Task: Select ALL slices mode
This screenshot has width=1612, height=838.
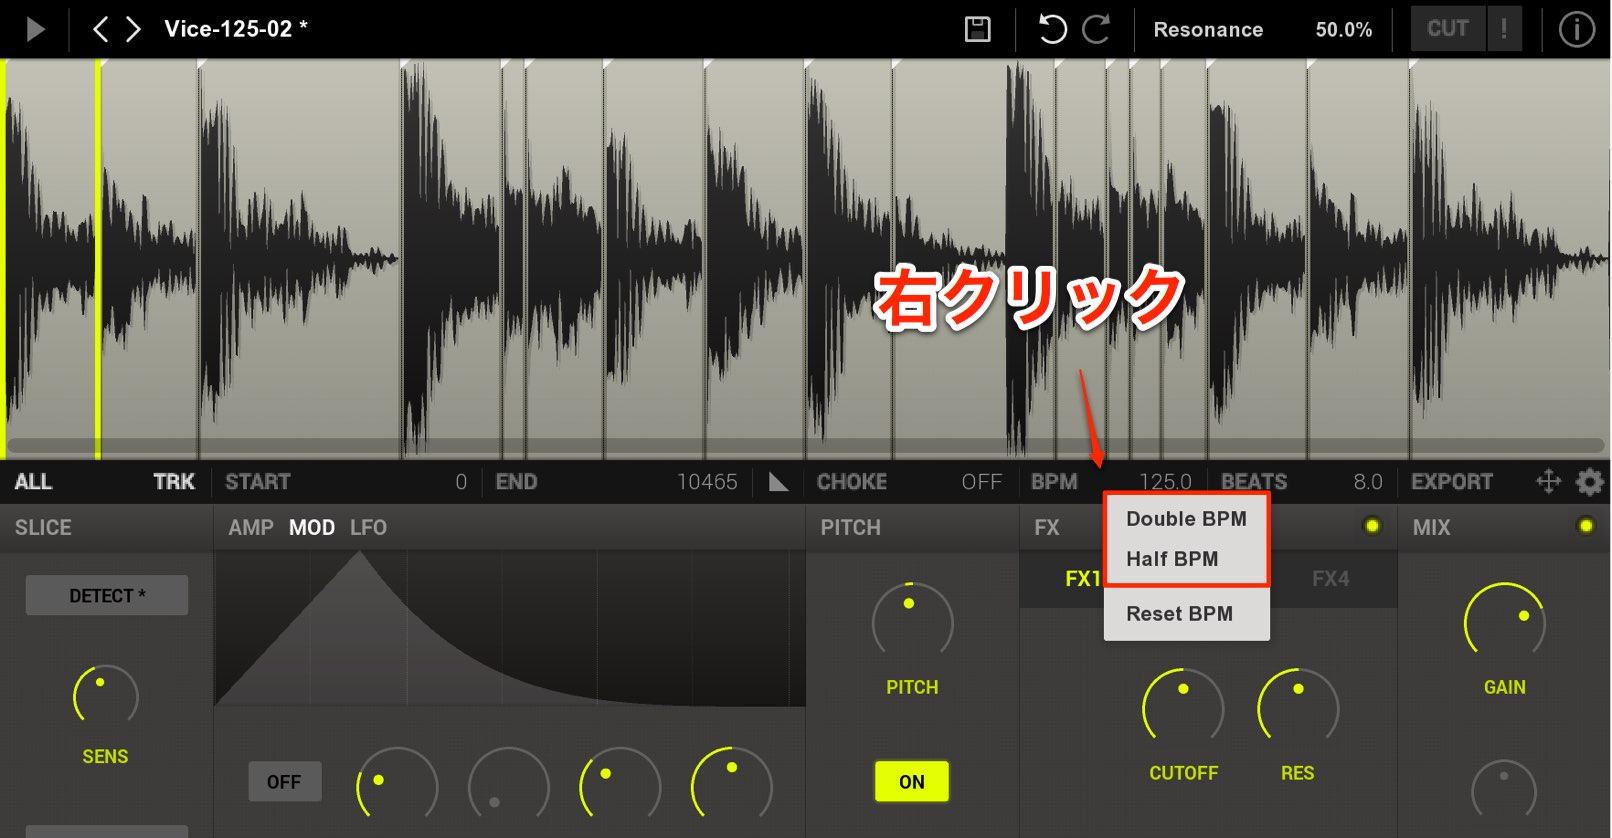Action: (x=33, y=482)
